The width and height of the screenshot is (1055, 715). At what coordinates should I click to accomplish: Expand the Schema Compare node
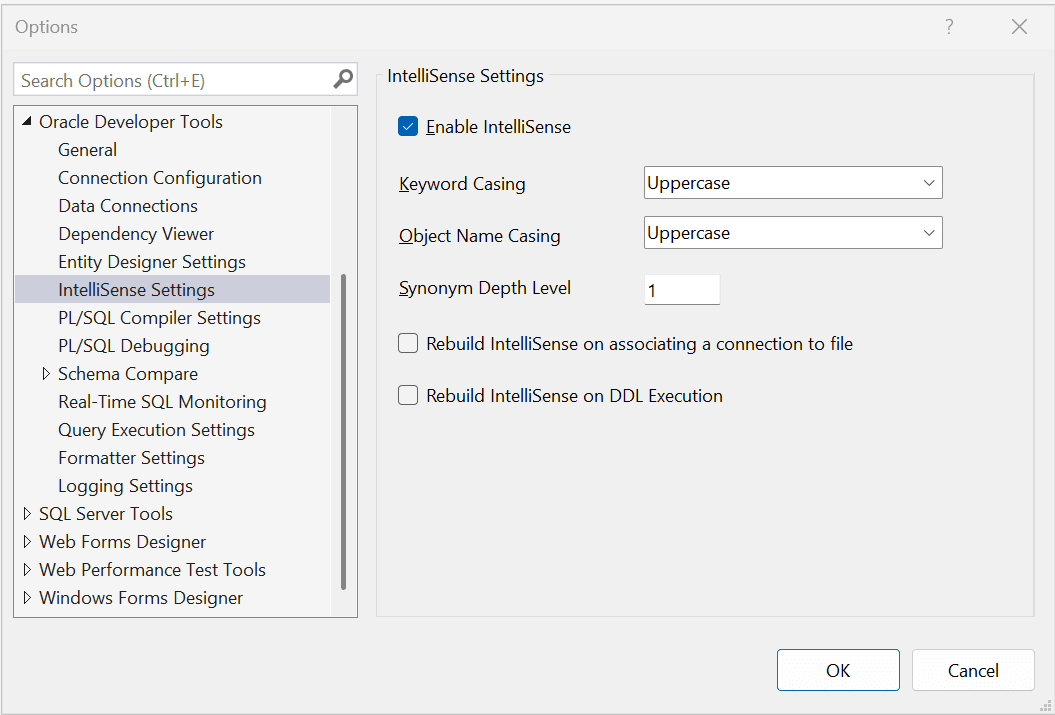(x=46, y=373)
